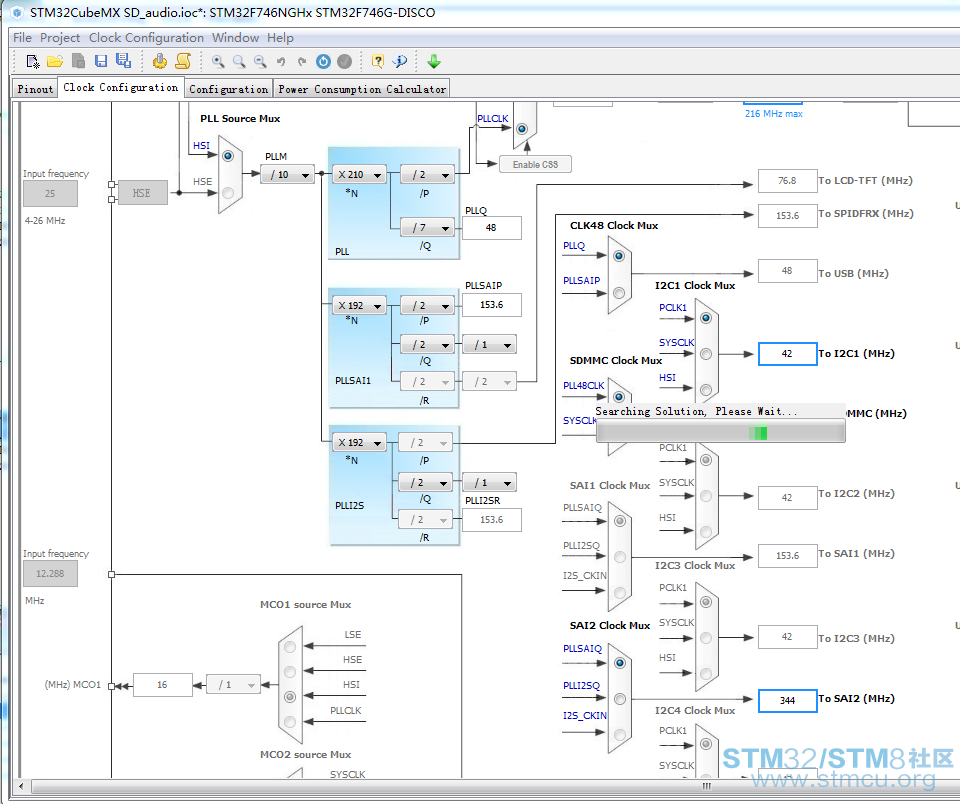Image resolution: width=960 pixels, height=804 pixels.
Task: Select LSE in MCO1 source Mux
Action: click(x=290, y=647)
